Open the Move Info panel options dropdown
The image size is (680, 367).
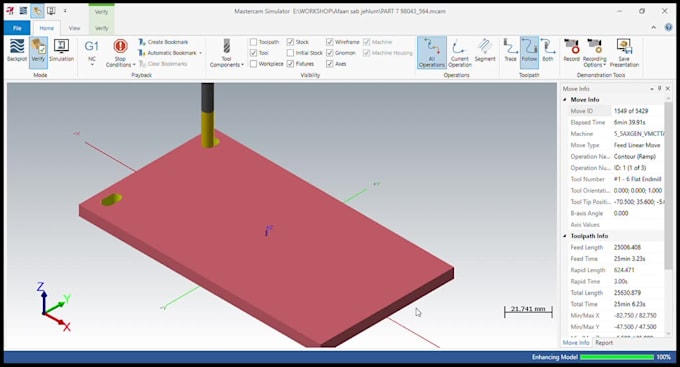coord(651,88)
